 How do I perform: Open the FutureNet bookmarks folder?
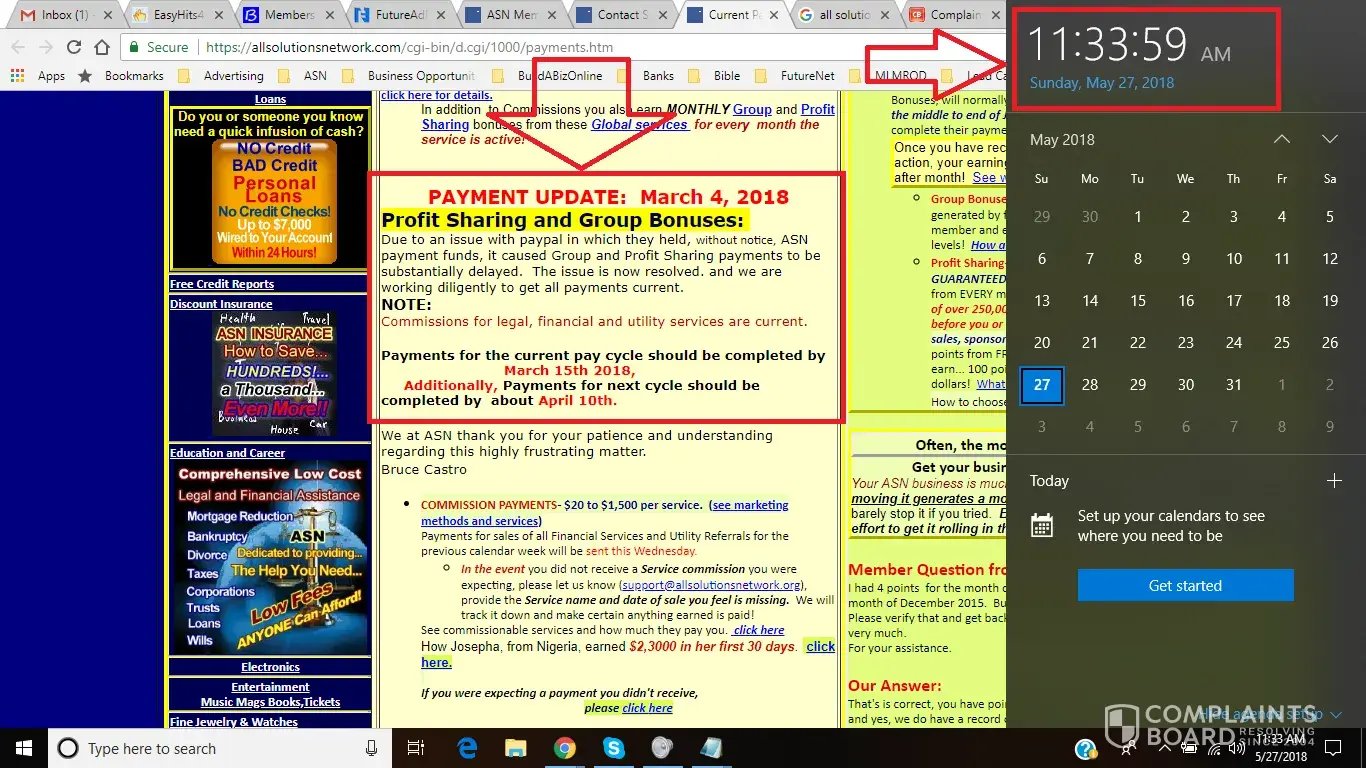pyautogui.click(x=795, y=75)
